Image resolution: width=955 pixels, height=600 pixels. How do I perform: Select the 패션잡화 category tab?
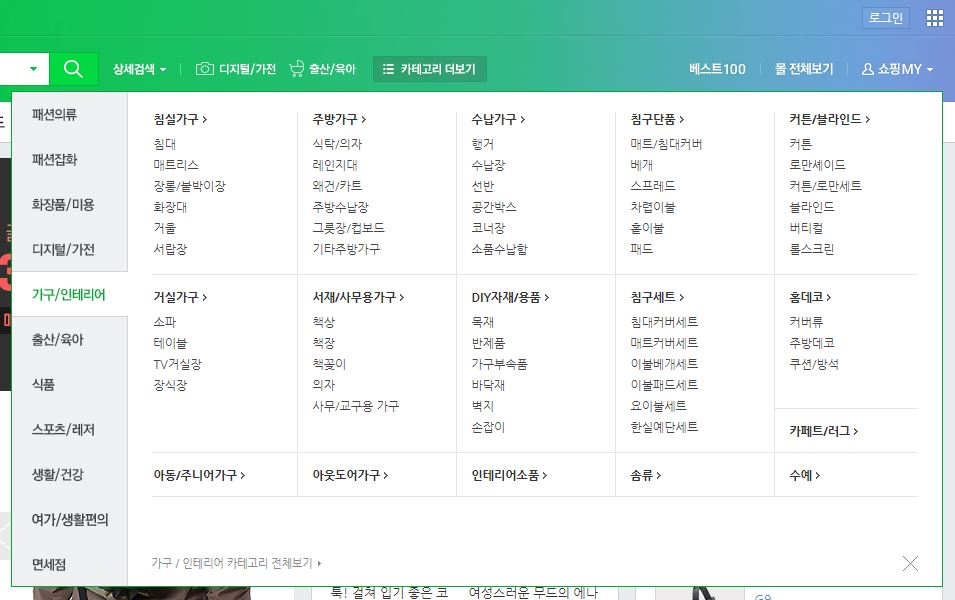tap(69, 160)
